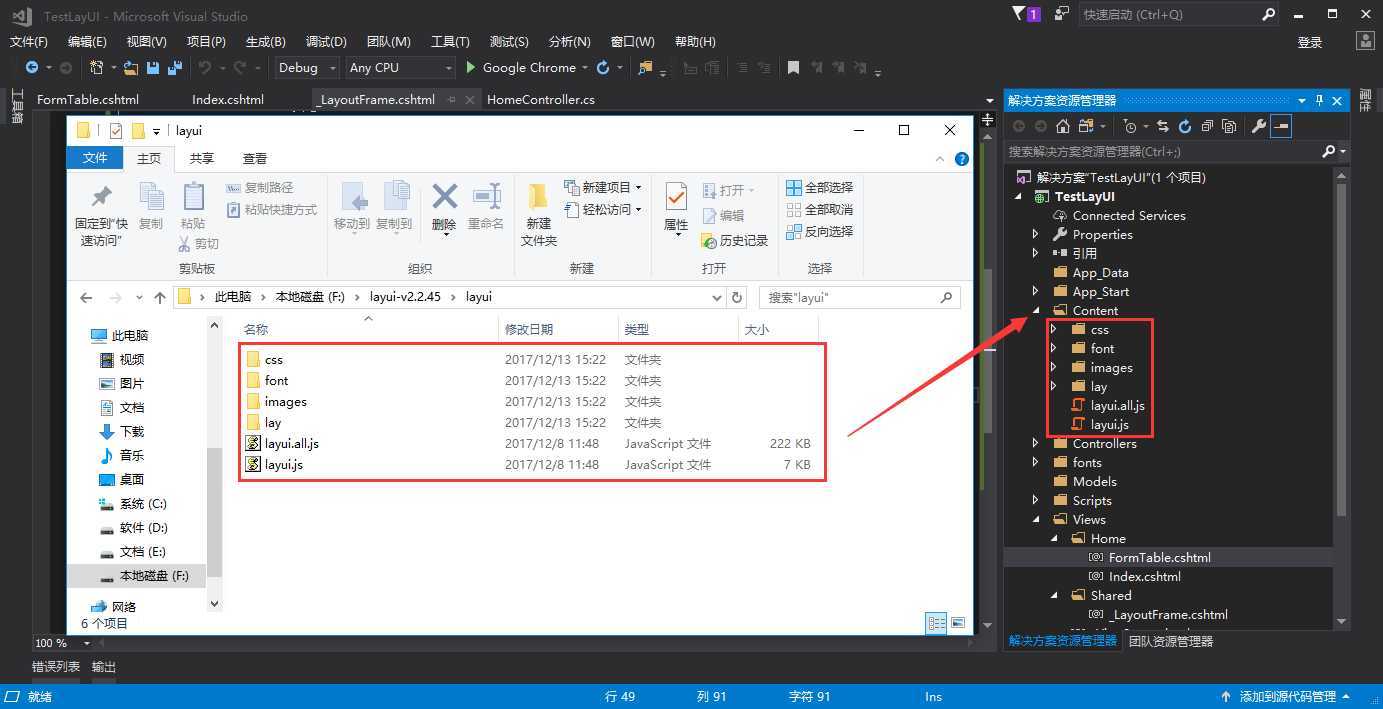
Task: Open the 工具(T) menu in Visual Studio
Action: coord(450,42)
